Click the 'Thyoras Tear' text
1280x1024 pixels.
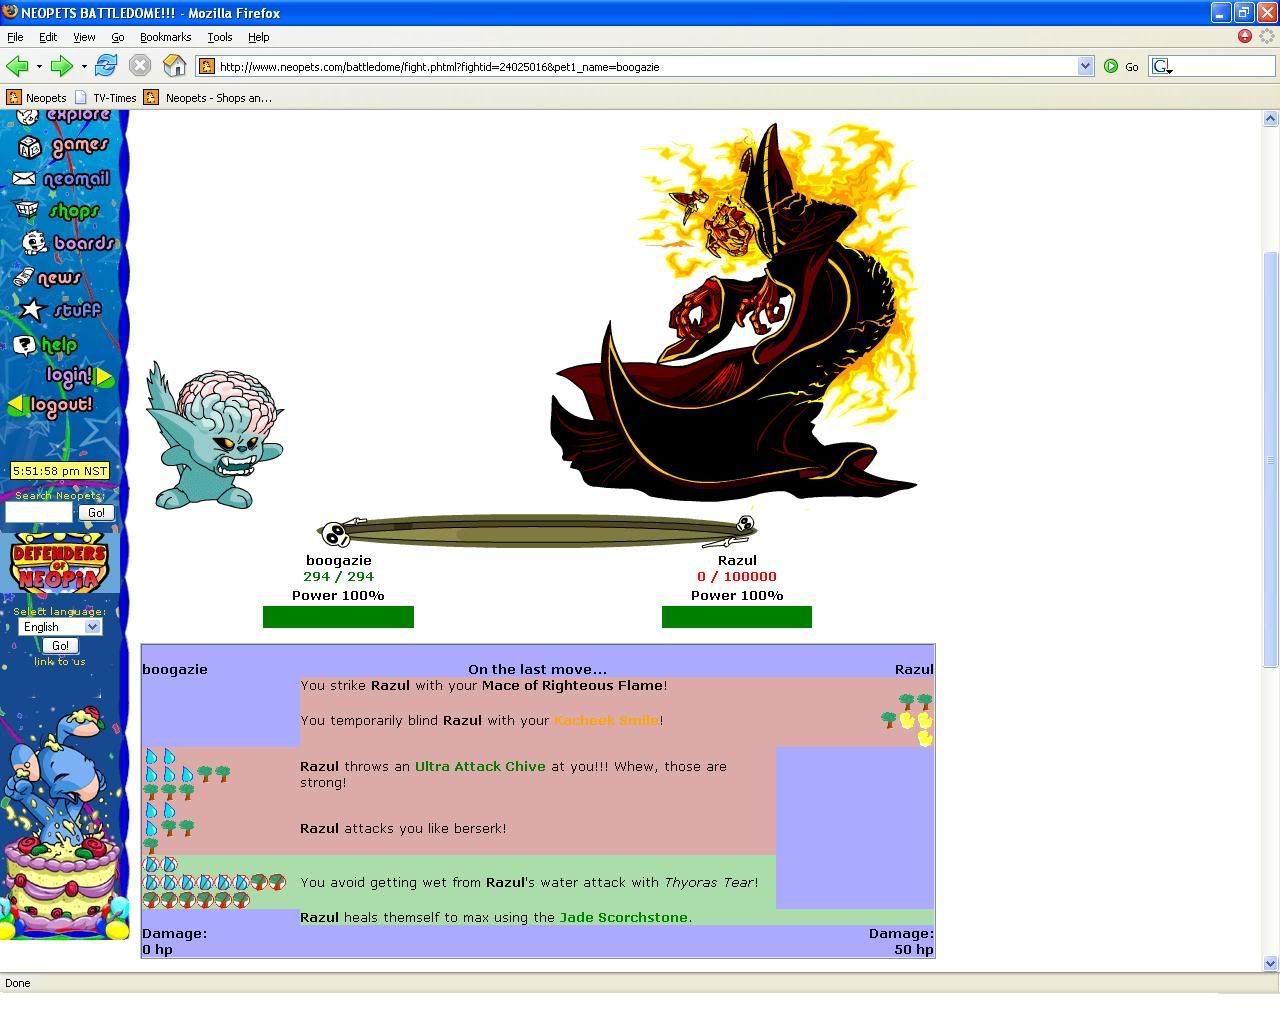[x=709, y=882]
